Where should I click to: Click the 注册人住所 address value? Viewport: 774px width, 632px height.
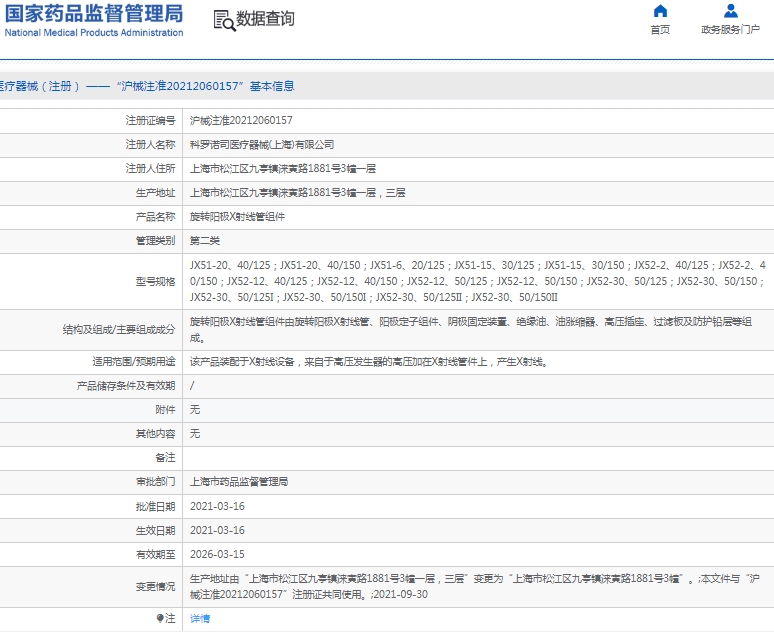[x=283, y=169]
